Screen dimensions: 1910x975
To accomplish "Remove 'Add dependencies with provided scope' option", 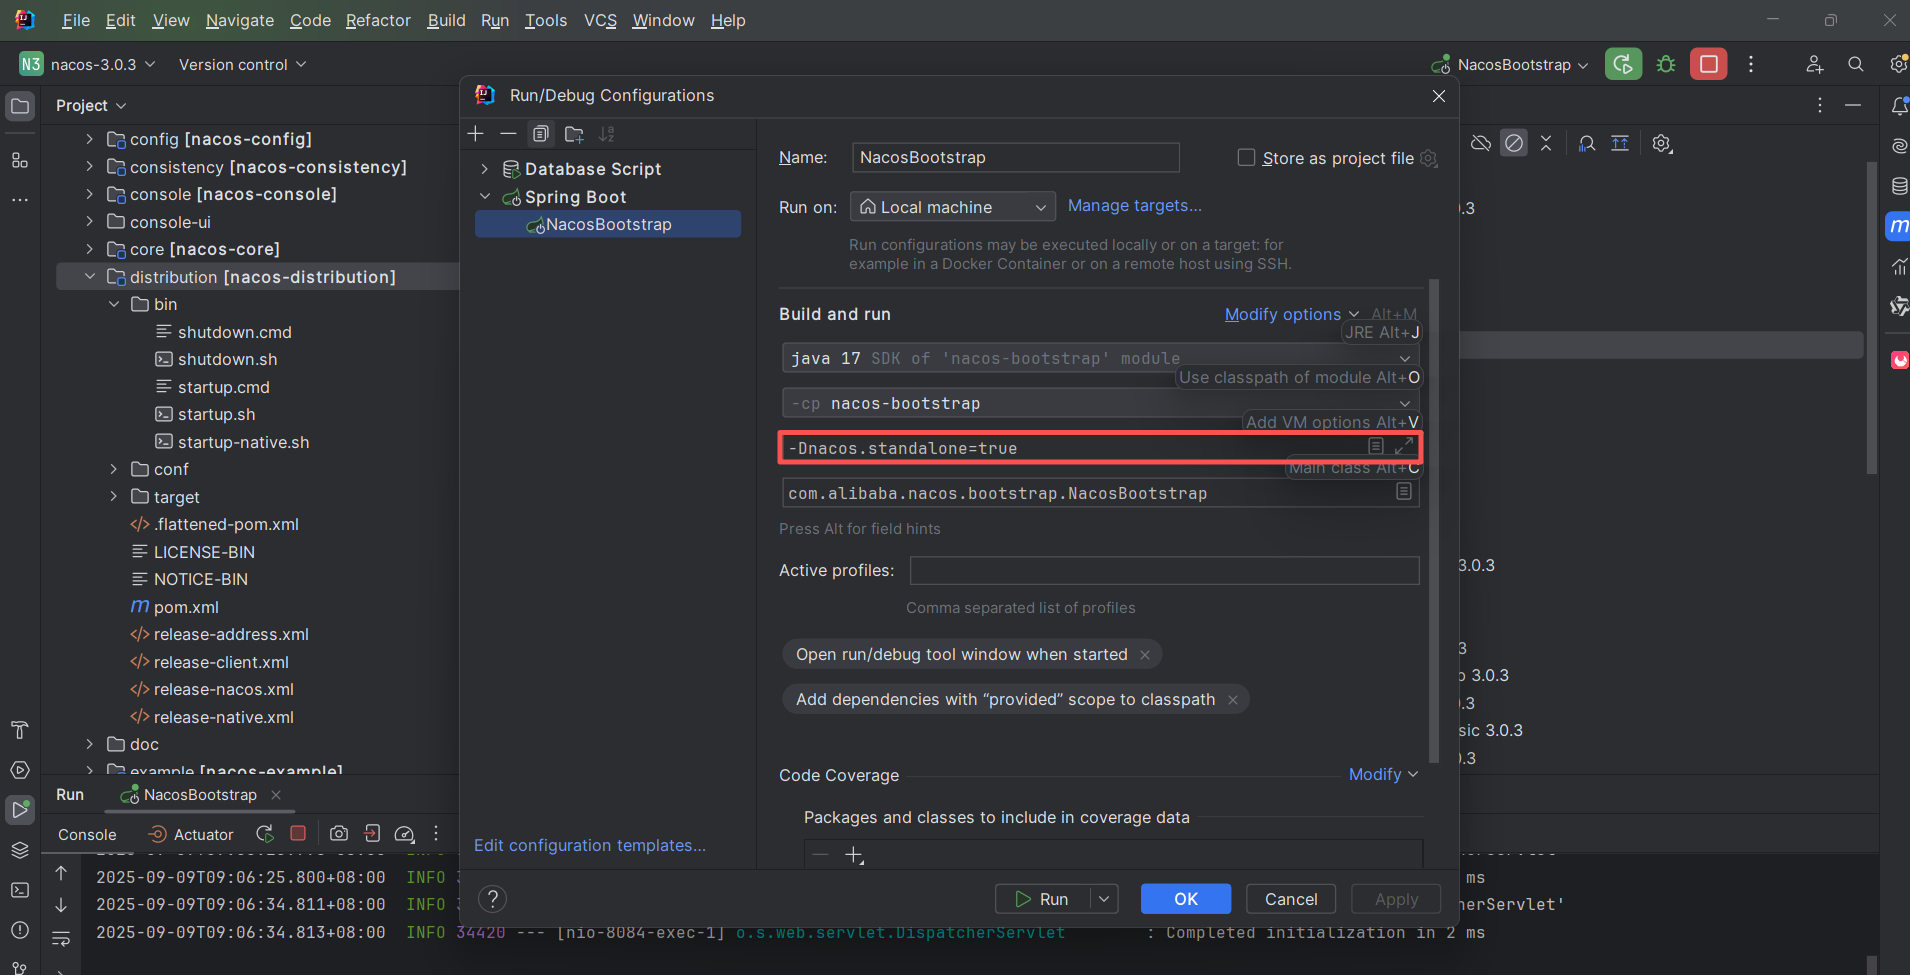I will tap(1233, 700).
